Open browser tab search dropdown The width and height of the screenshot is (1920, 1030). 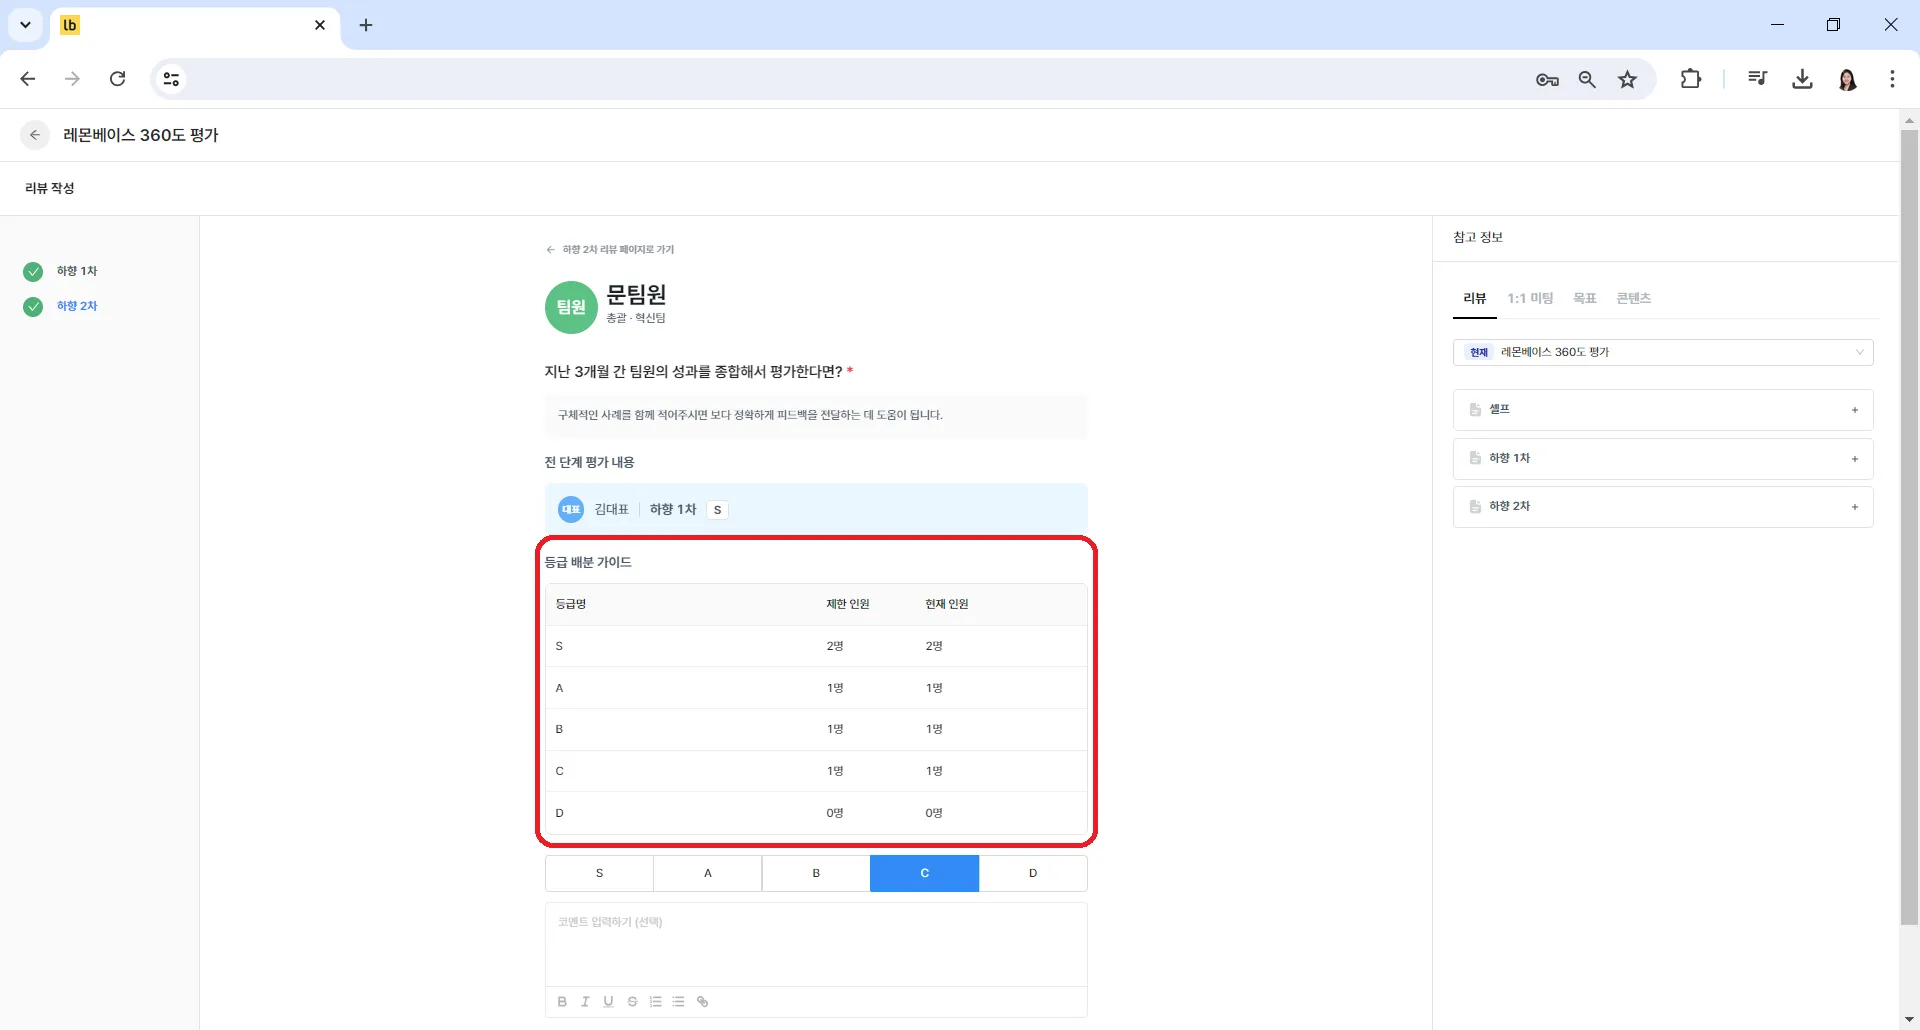tap(25, 25)
